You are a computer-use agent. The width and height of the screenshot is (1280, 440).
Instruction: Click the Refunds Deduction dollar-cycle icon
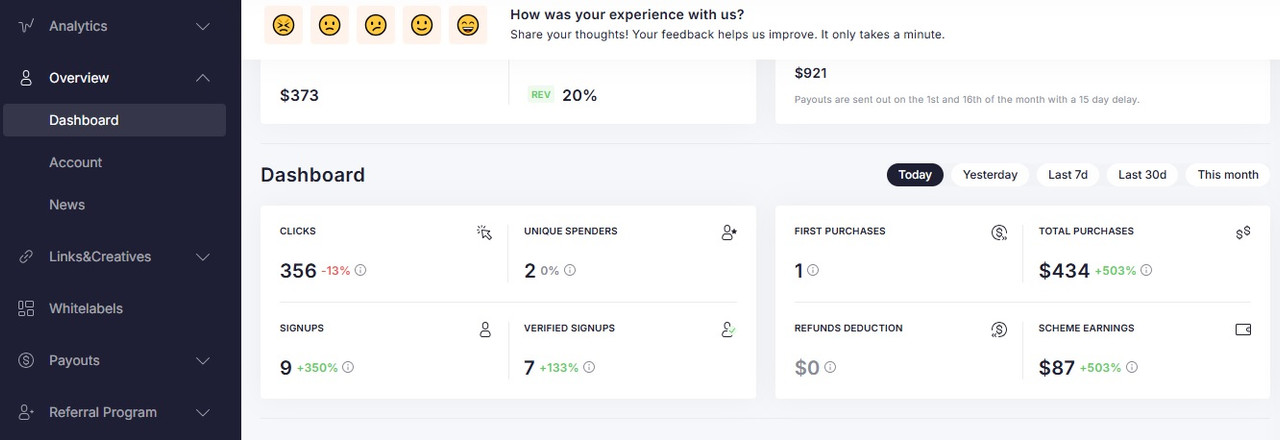[x=998, y=329]
